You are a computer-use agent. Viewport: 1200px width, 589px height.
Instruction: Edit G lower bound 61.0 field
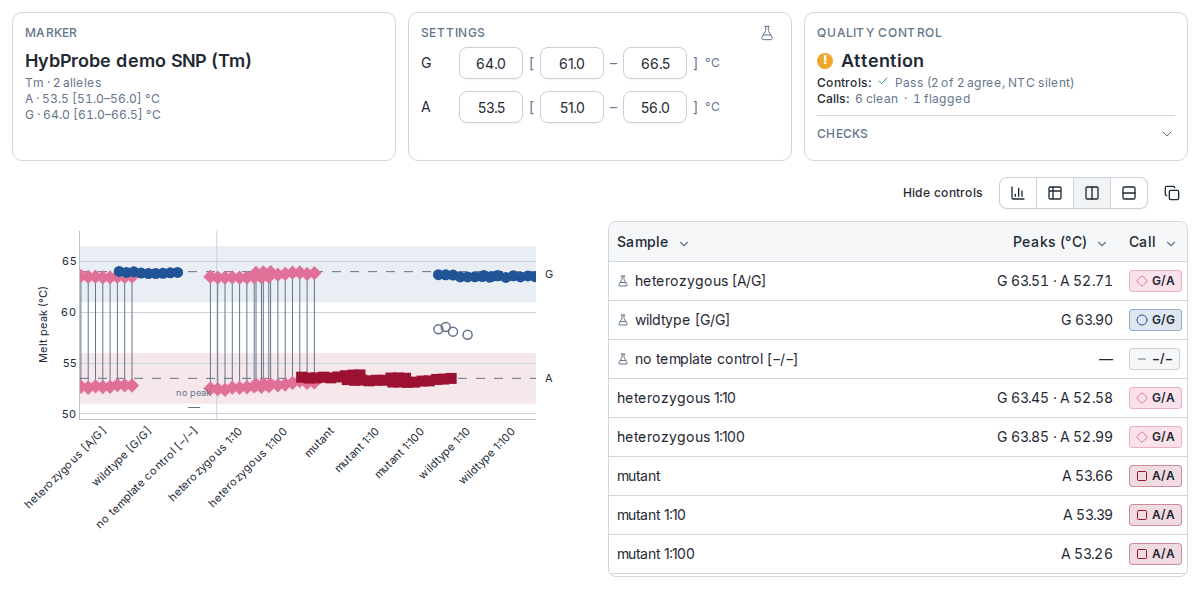tap(572, 63)
